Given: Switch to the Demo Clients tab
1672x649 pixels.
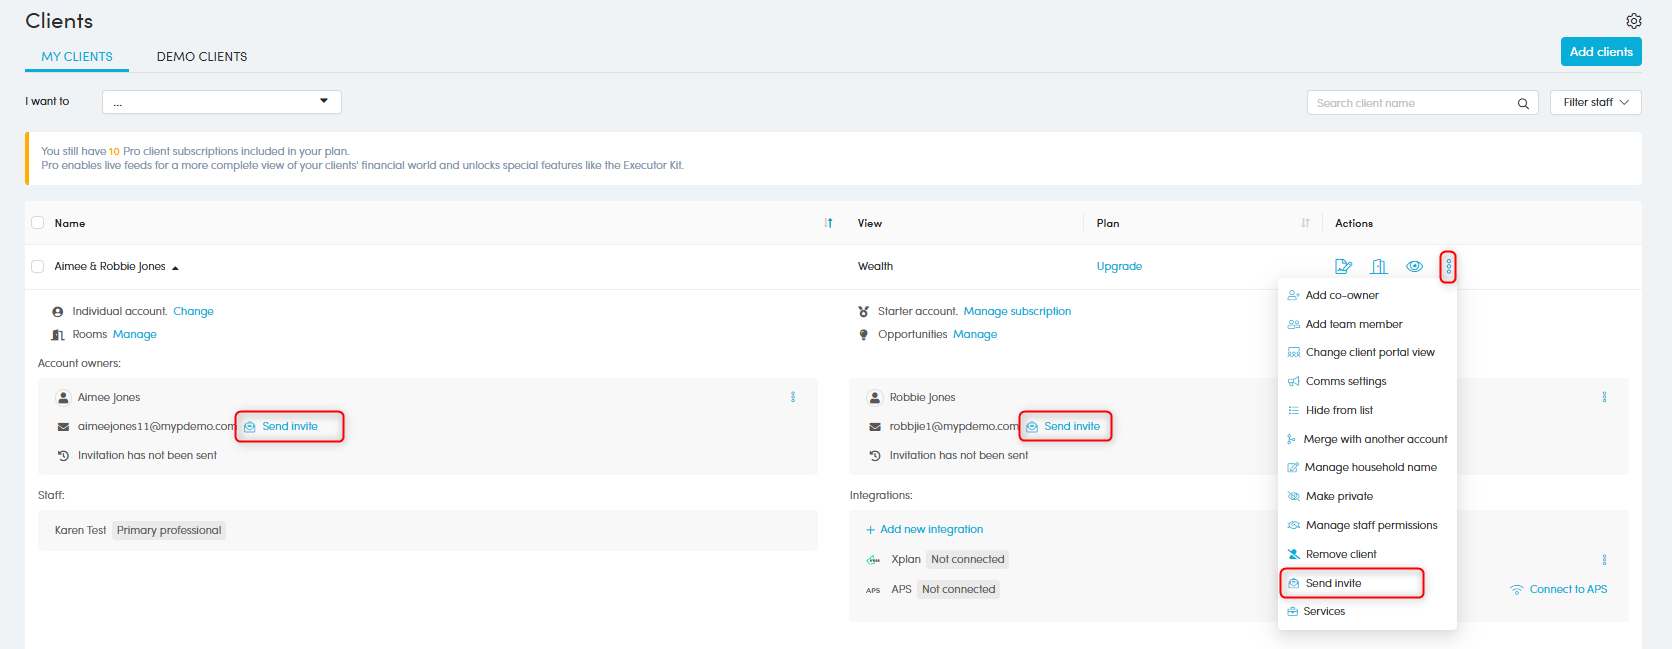Looking at the screenshot, I should coord(202,57).
